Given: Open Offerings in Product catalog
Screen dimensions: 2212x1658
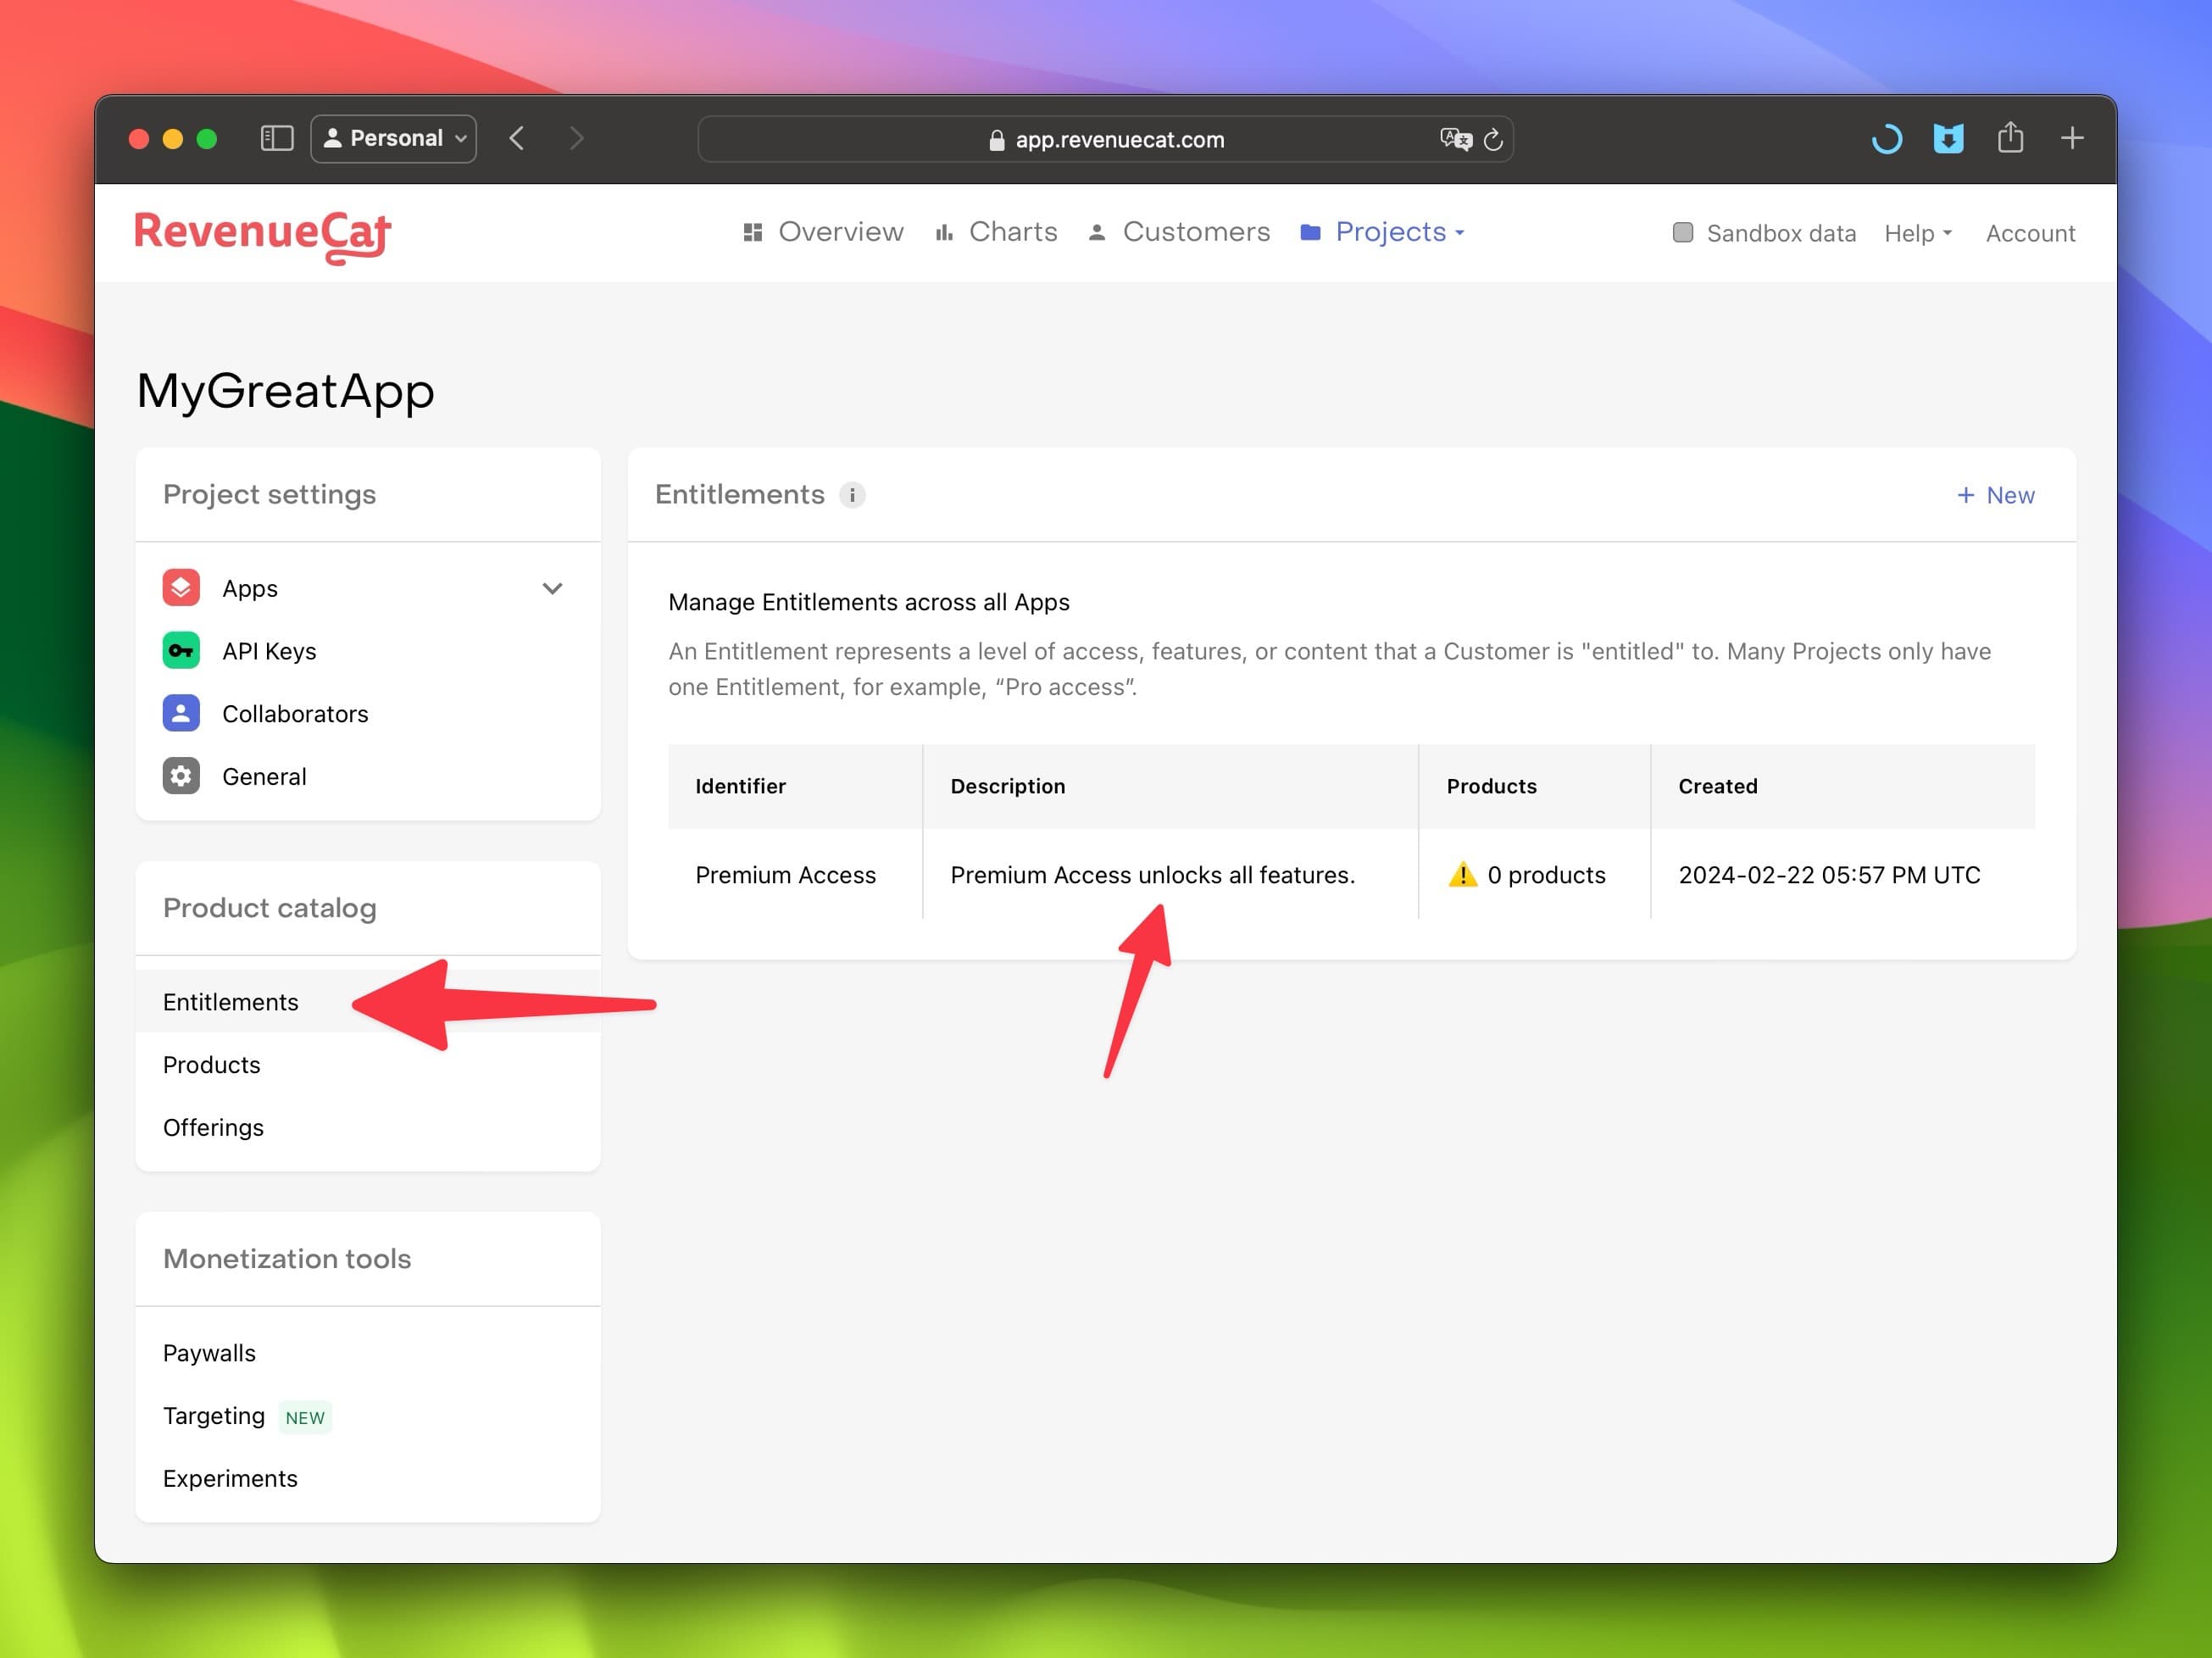Looking at the screenshot, I should pos(368,1127).
